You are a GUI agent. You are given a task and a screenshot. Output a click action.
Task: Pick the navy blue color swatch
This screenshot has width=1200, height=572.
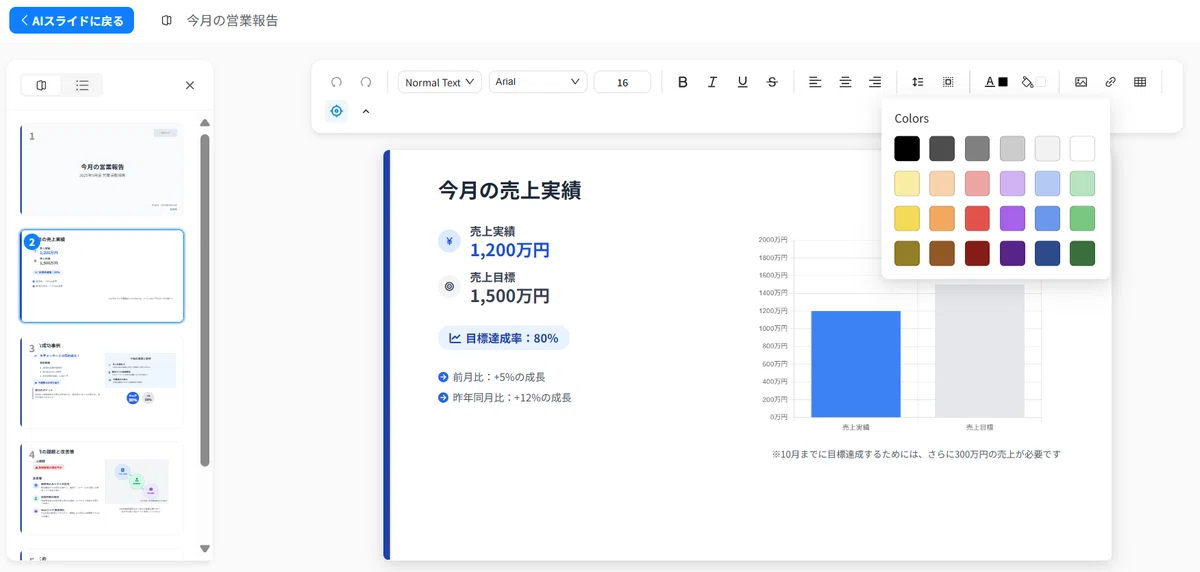[x=1047, y=253]
